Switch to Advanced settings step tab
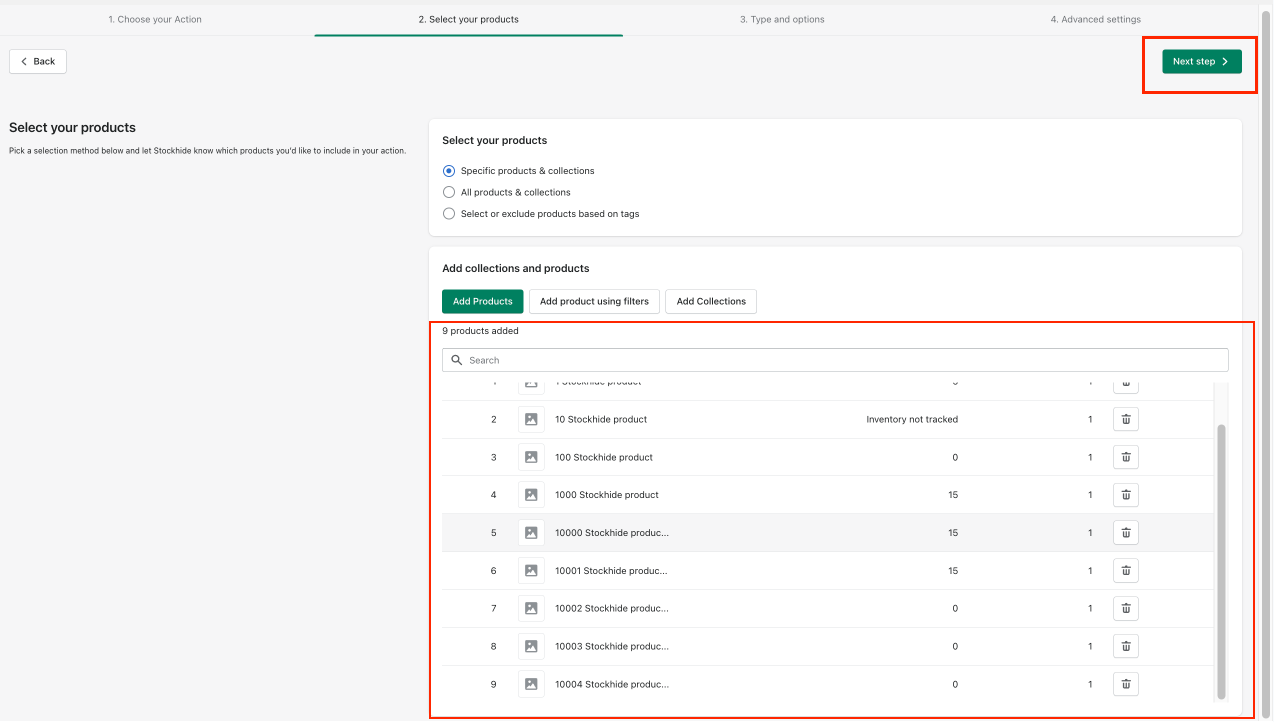1274x722 pixels. pyautogui.click(x=1095, y=19)
